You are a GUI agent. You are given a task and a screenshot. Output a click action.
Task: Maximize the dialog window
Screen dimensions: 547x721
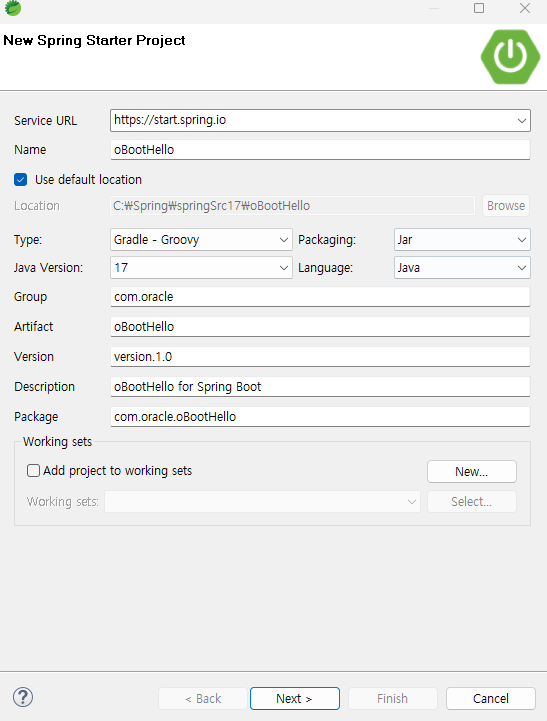click(479, 8)
